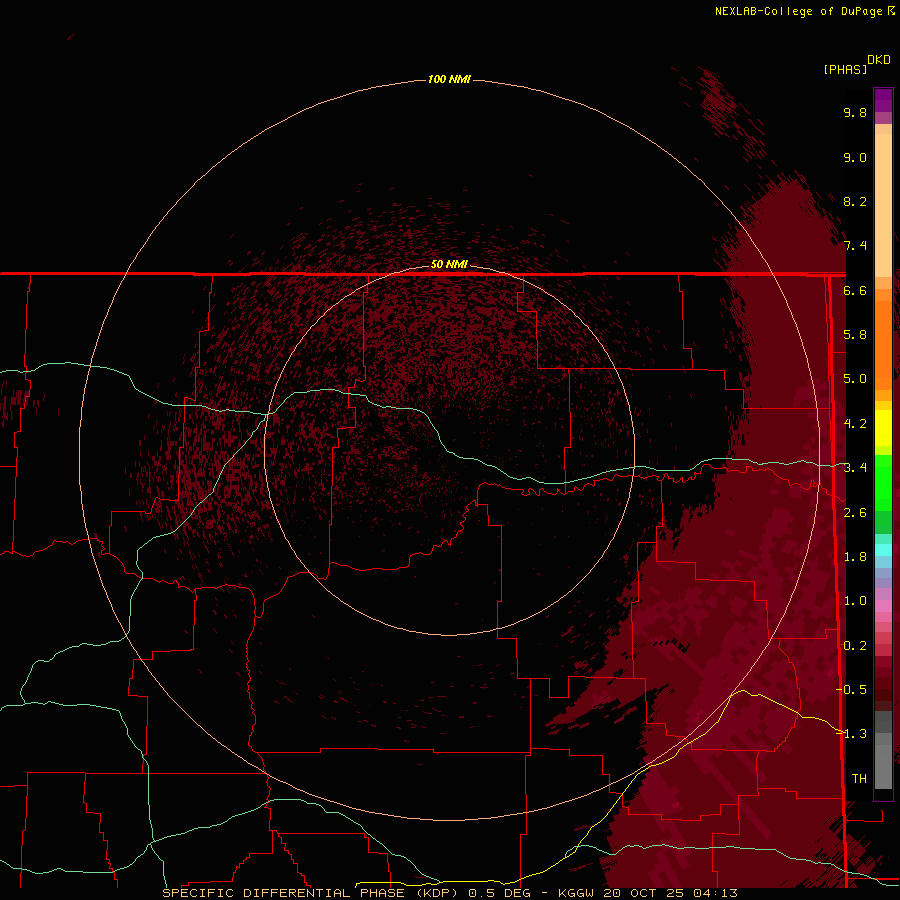Click the '100 NMI' range ring label
900x900 pixels.
pos(449,79)
